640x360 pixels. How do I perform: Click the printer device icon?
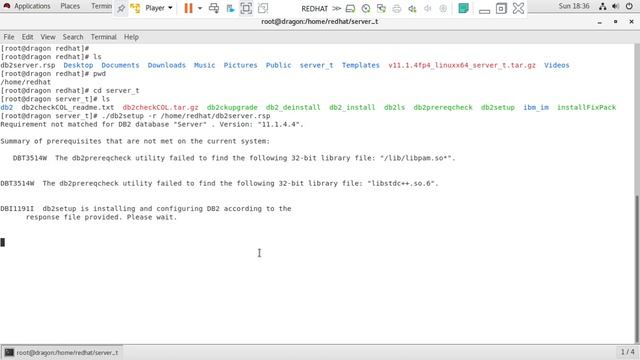pyautogui.click(x=397, y=8)
